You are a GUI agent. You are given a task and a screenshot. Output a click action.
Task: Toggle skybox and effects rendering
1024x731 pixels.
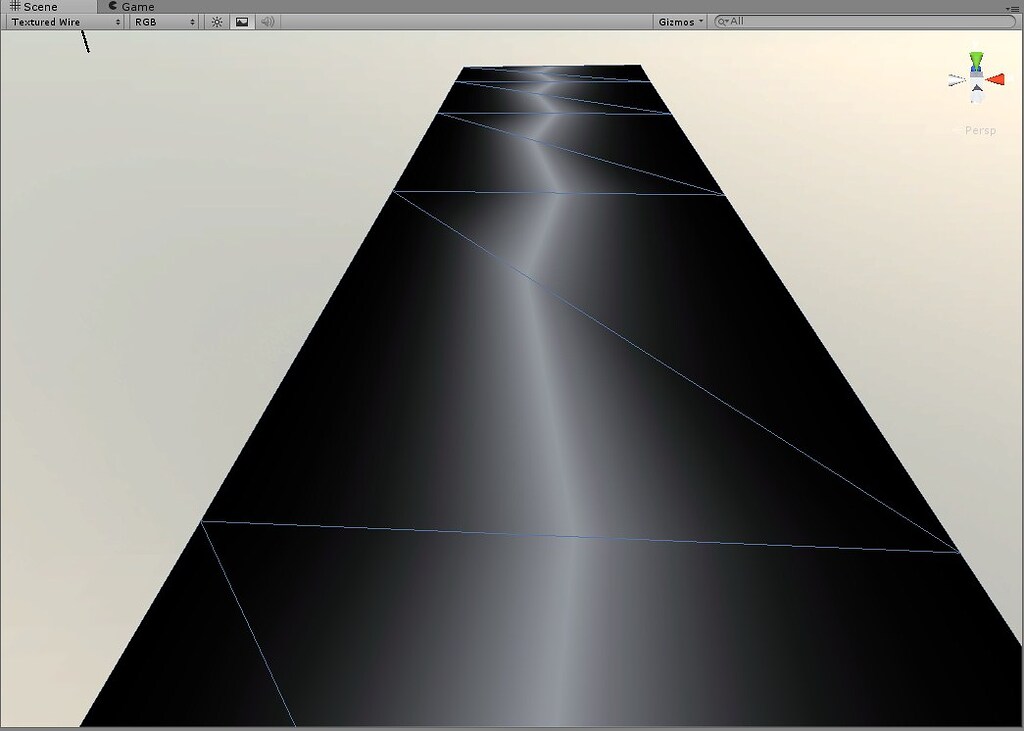click(242, 21)
